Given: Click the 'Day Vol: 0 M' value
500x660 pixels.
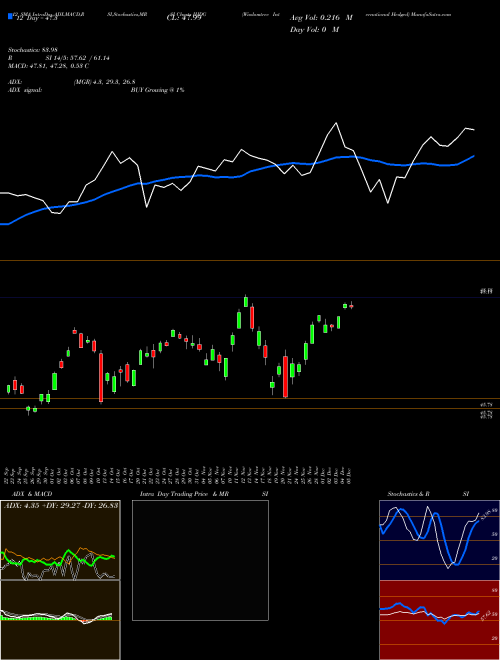Looking at the screenshot, I should [314, 30].
